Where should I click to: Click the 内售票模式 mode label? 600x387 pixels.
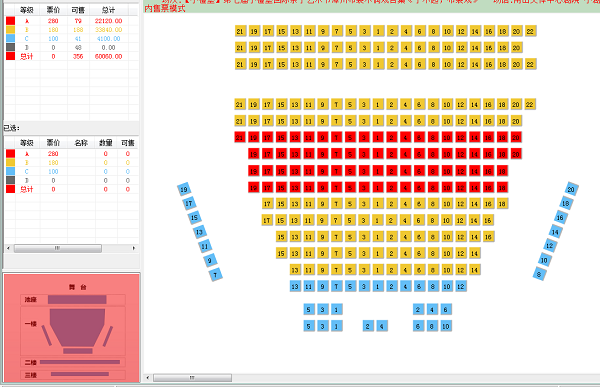165,8
